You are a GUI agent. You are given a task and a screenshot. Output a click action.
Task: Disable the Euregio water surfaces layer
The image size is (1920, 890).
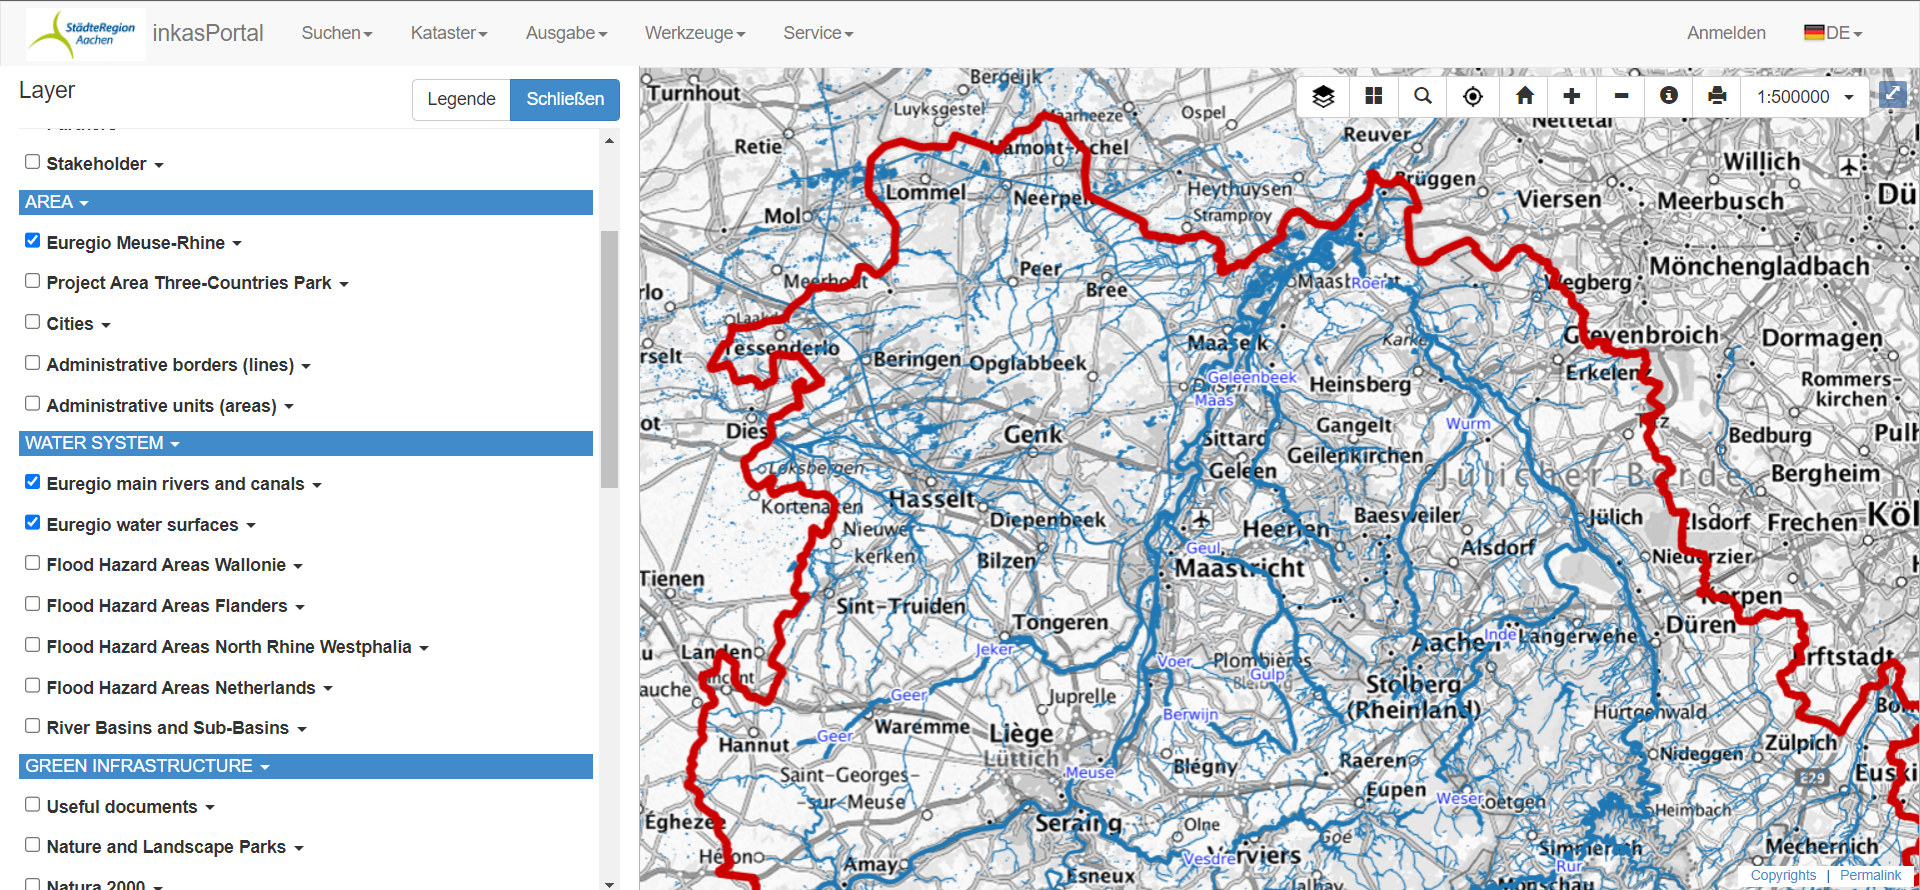[33, 523]
